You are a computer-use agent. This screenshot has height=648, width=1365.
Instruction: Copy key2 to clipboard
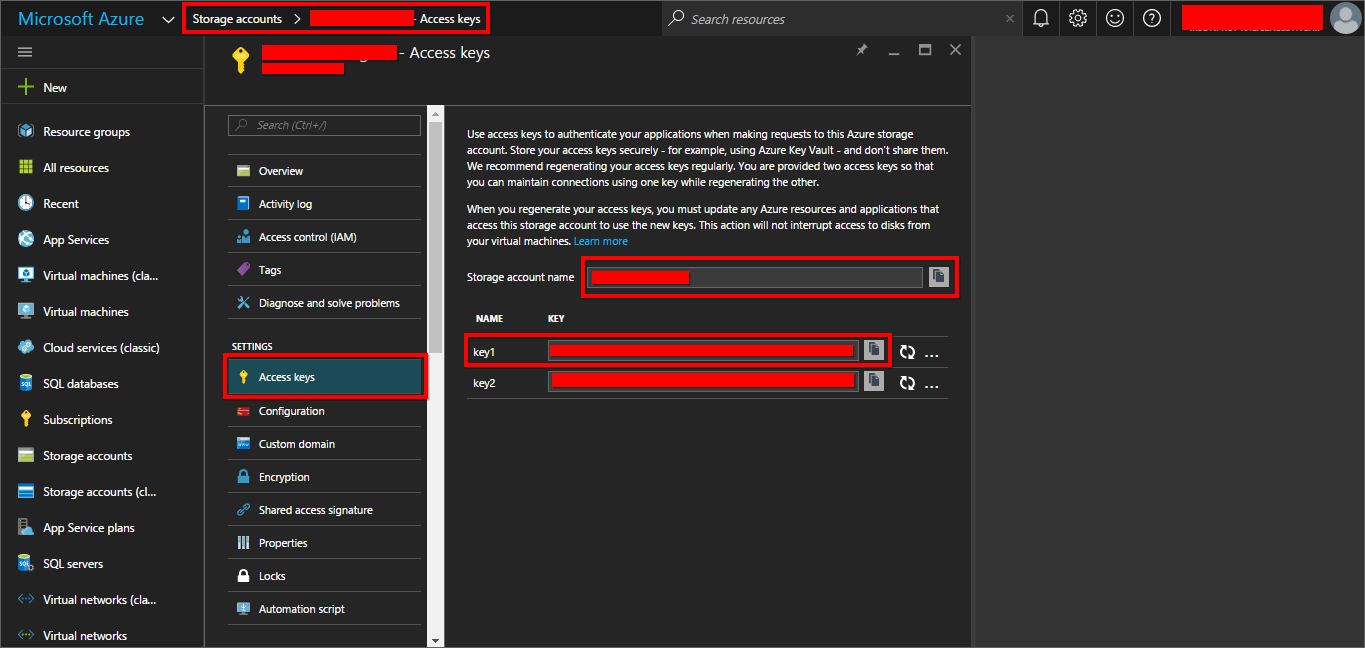(x=874, y=381)
